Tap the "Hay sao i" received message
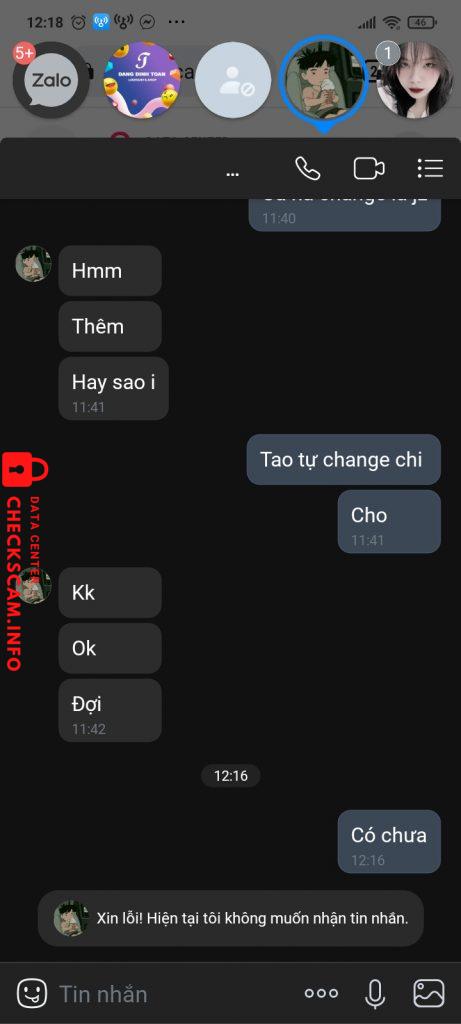Viewport: 461px width, 1024px height. click(114, 388)
